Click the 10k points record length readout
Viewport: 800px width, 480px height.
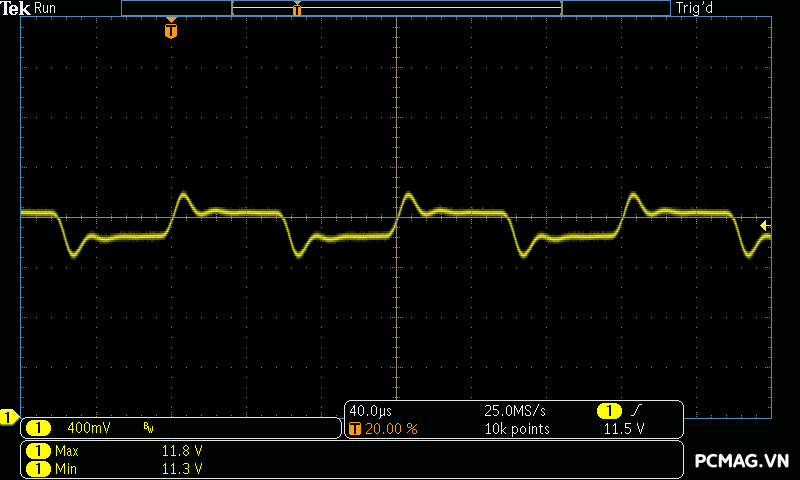click(517, 428)
